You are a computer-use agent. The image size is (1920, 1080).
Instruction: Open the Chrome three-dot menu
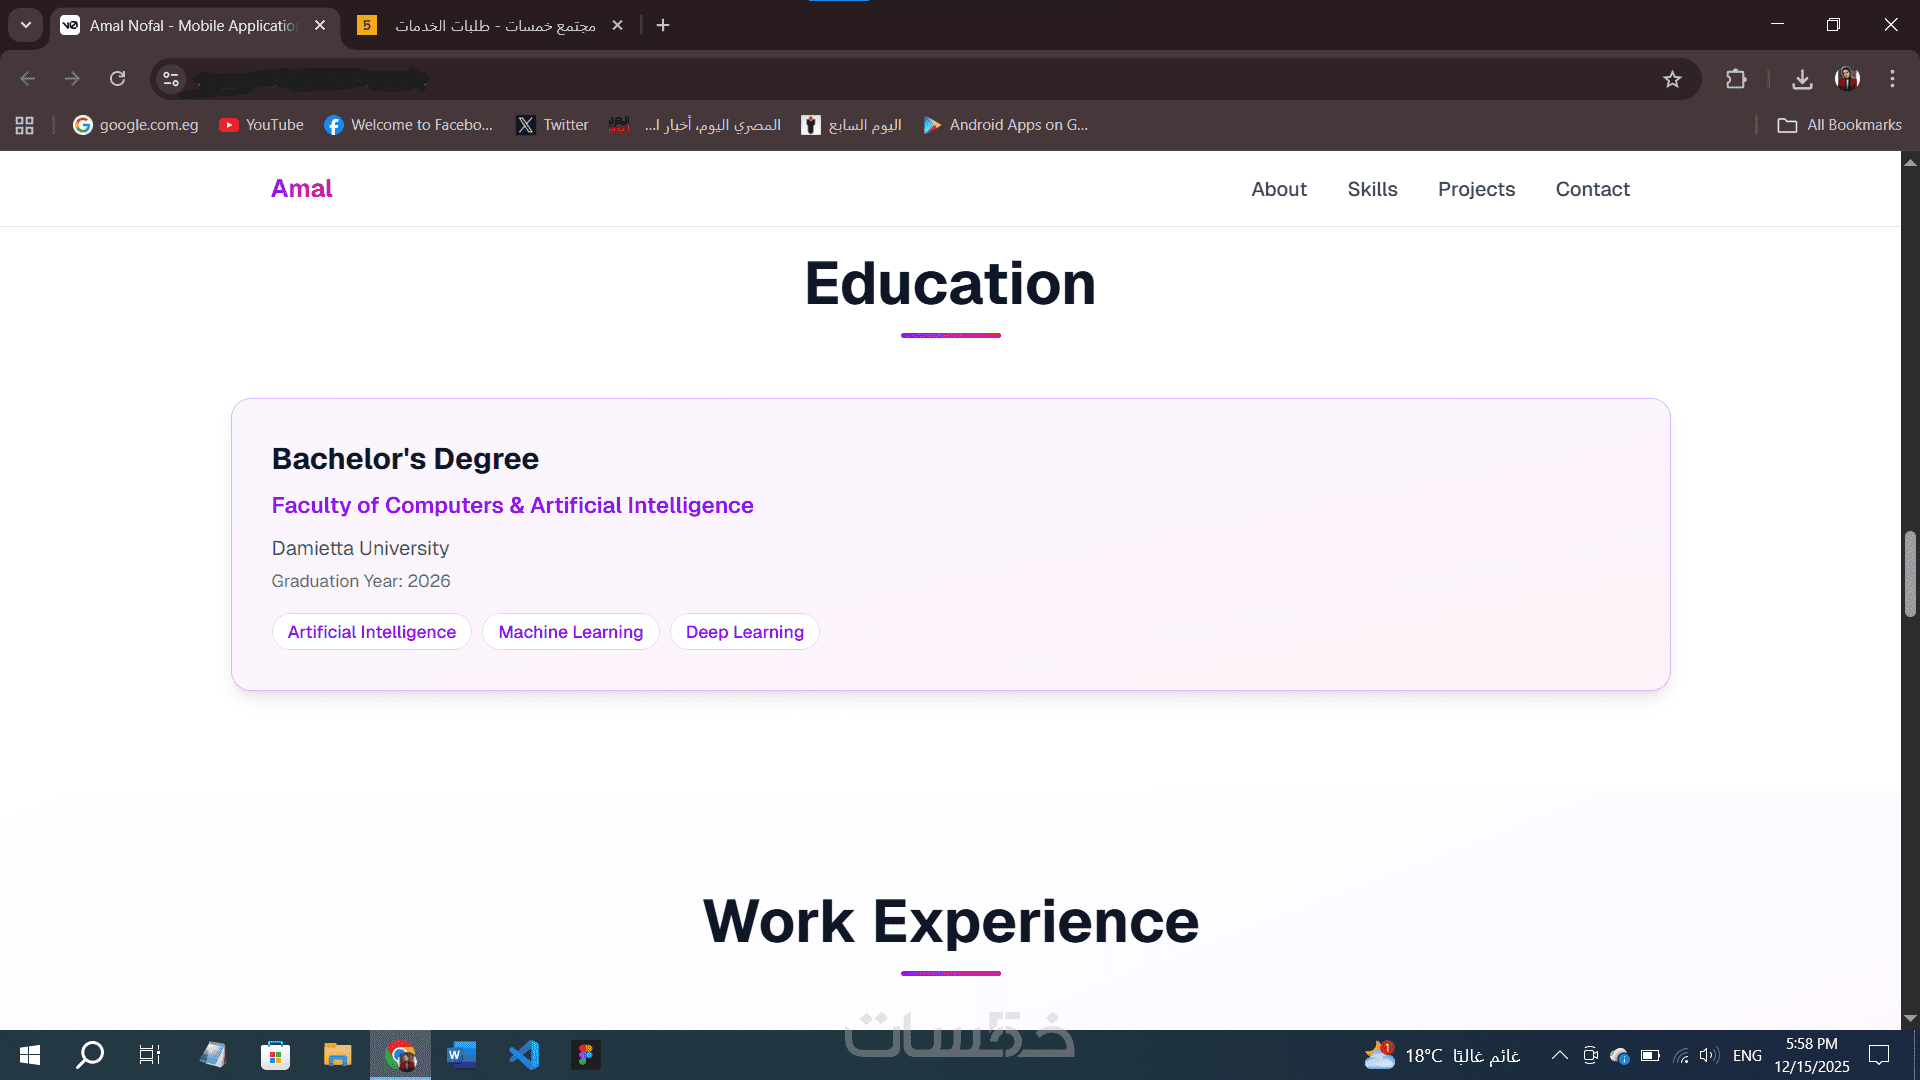pyautogui.click(x=1892, y=79)
